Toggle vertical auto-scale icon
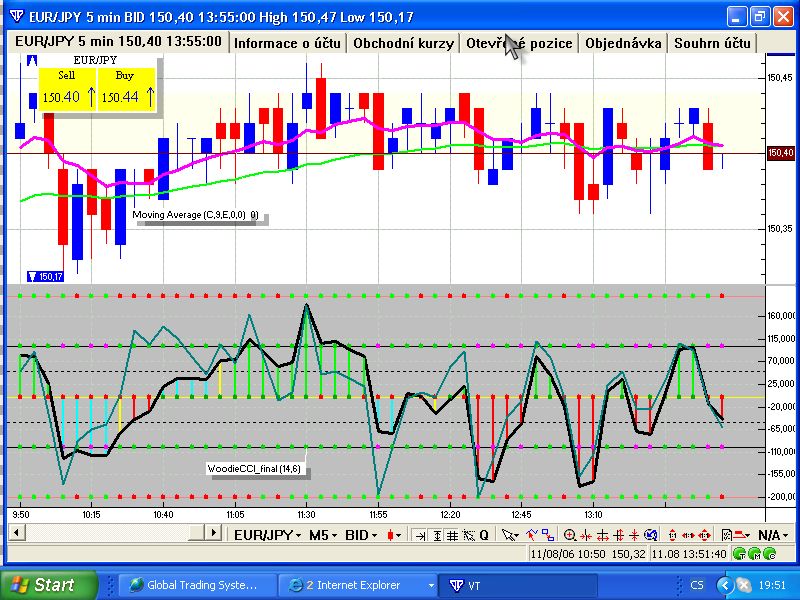Viewport: 800px width, 600px height. (x=437, y=536)
